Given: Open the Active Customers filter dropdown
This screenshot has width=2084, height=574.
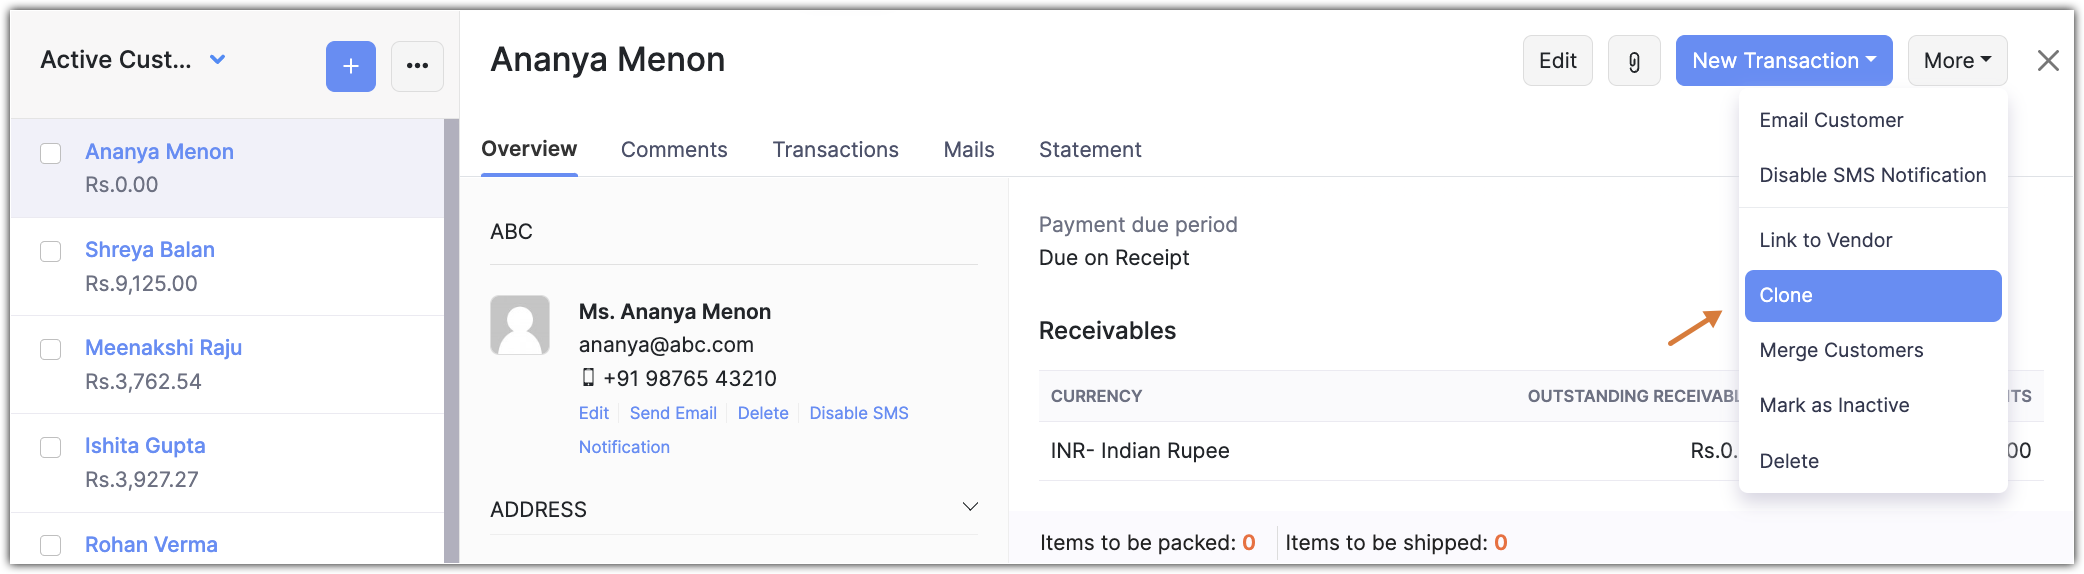Looking at the screenshot, I should pyautogui.click(x=217, y=60).
